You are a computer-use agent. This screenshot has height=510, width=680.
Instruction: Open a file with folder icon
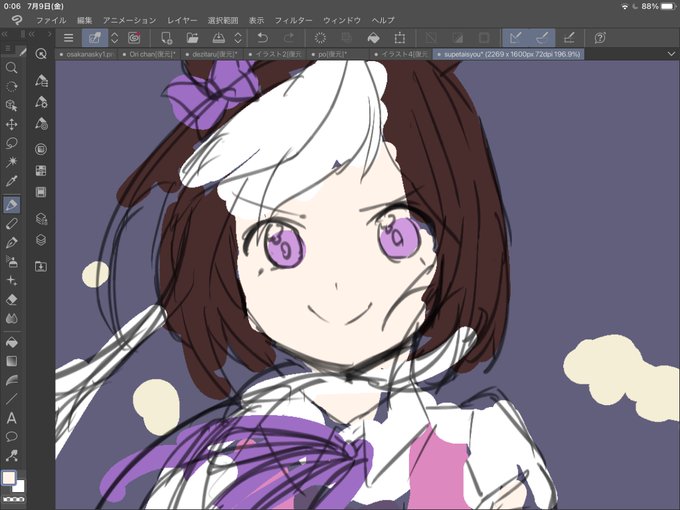[x=192, y=38]
